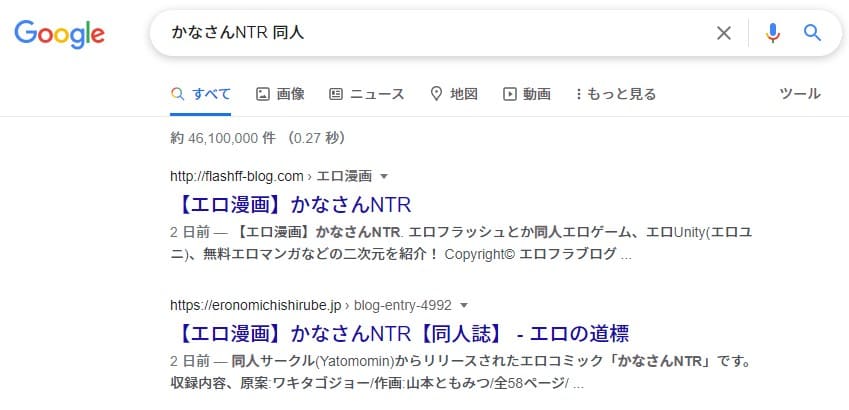This screenshot has height=410, width=849.
Task: Open the ツール options
Action: [x=800, y=94]
